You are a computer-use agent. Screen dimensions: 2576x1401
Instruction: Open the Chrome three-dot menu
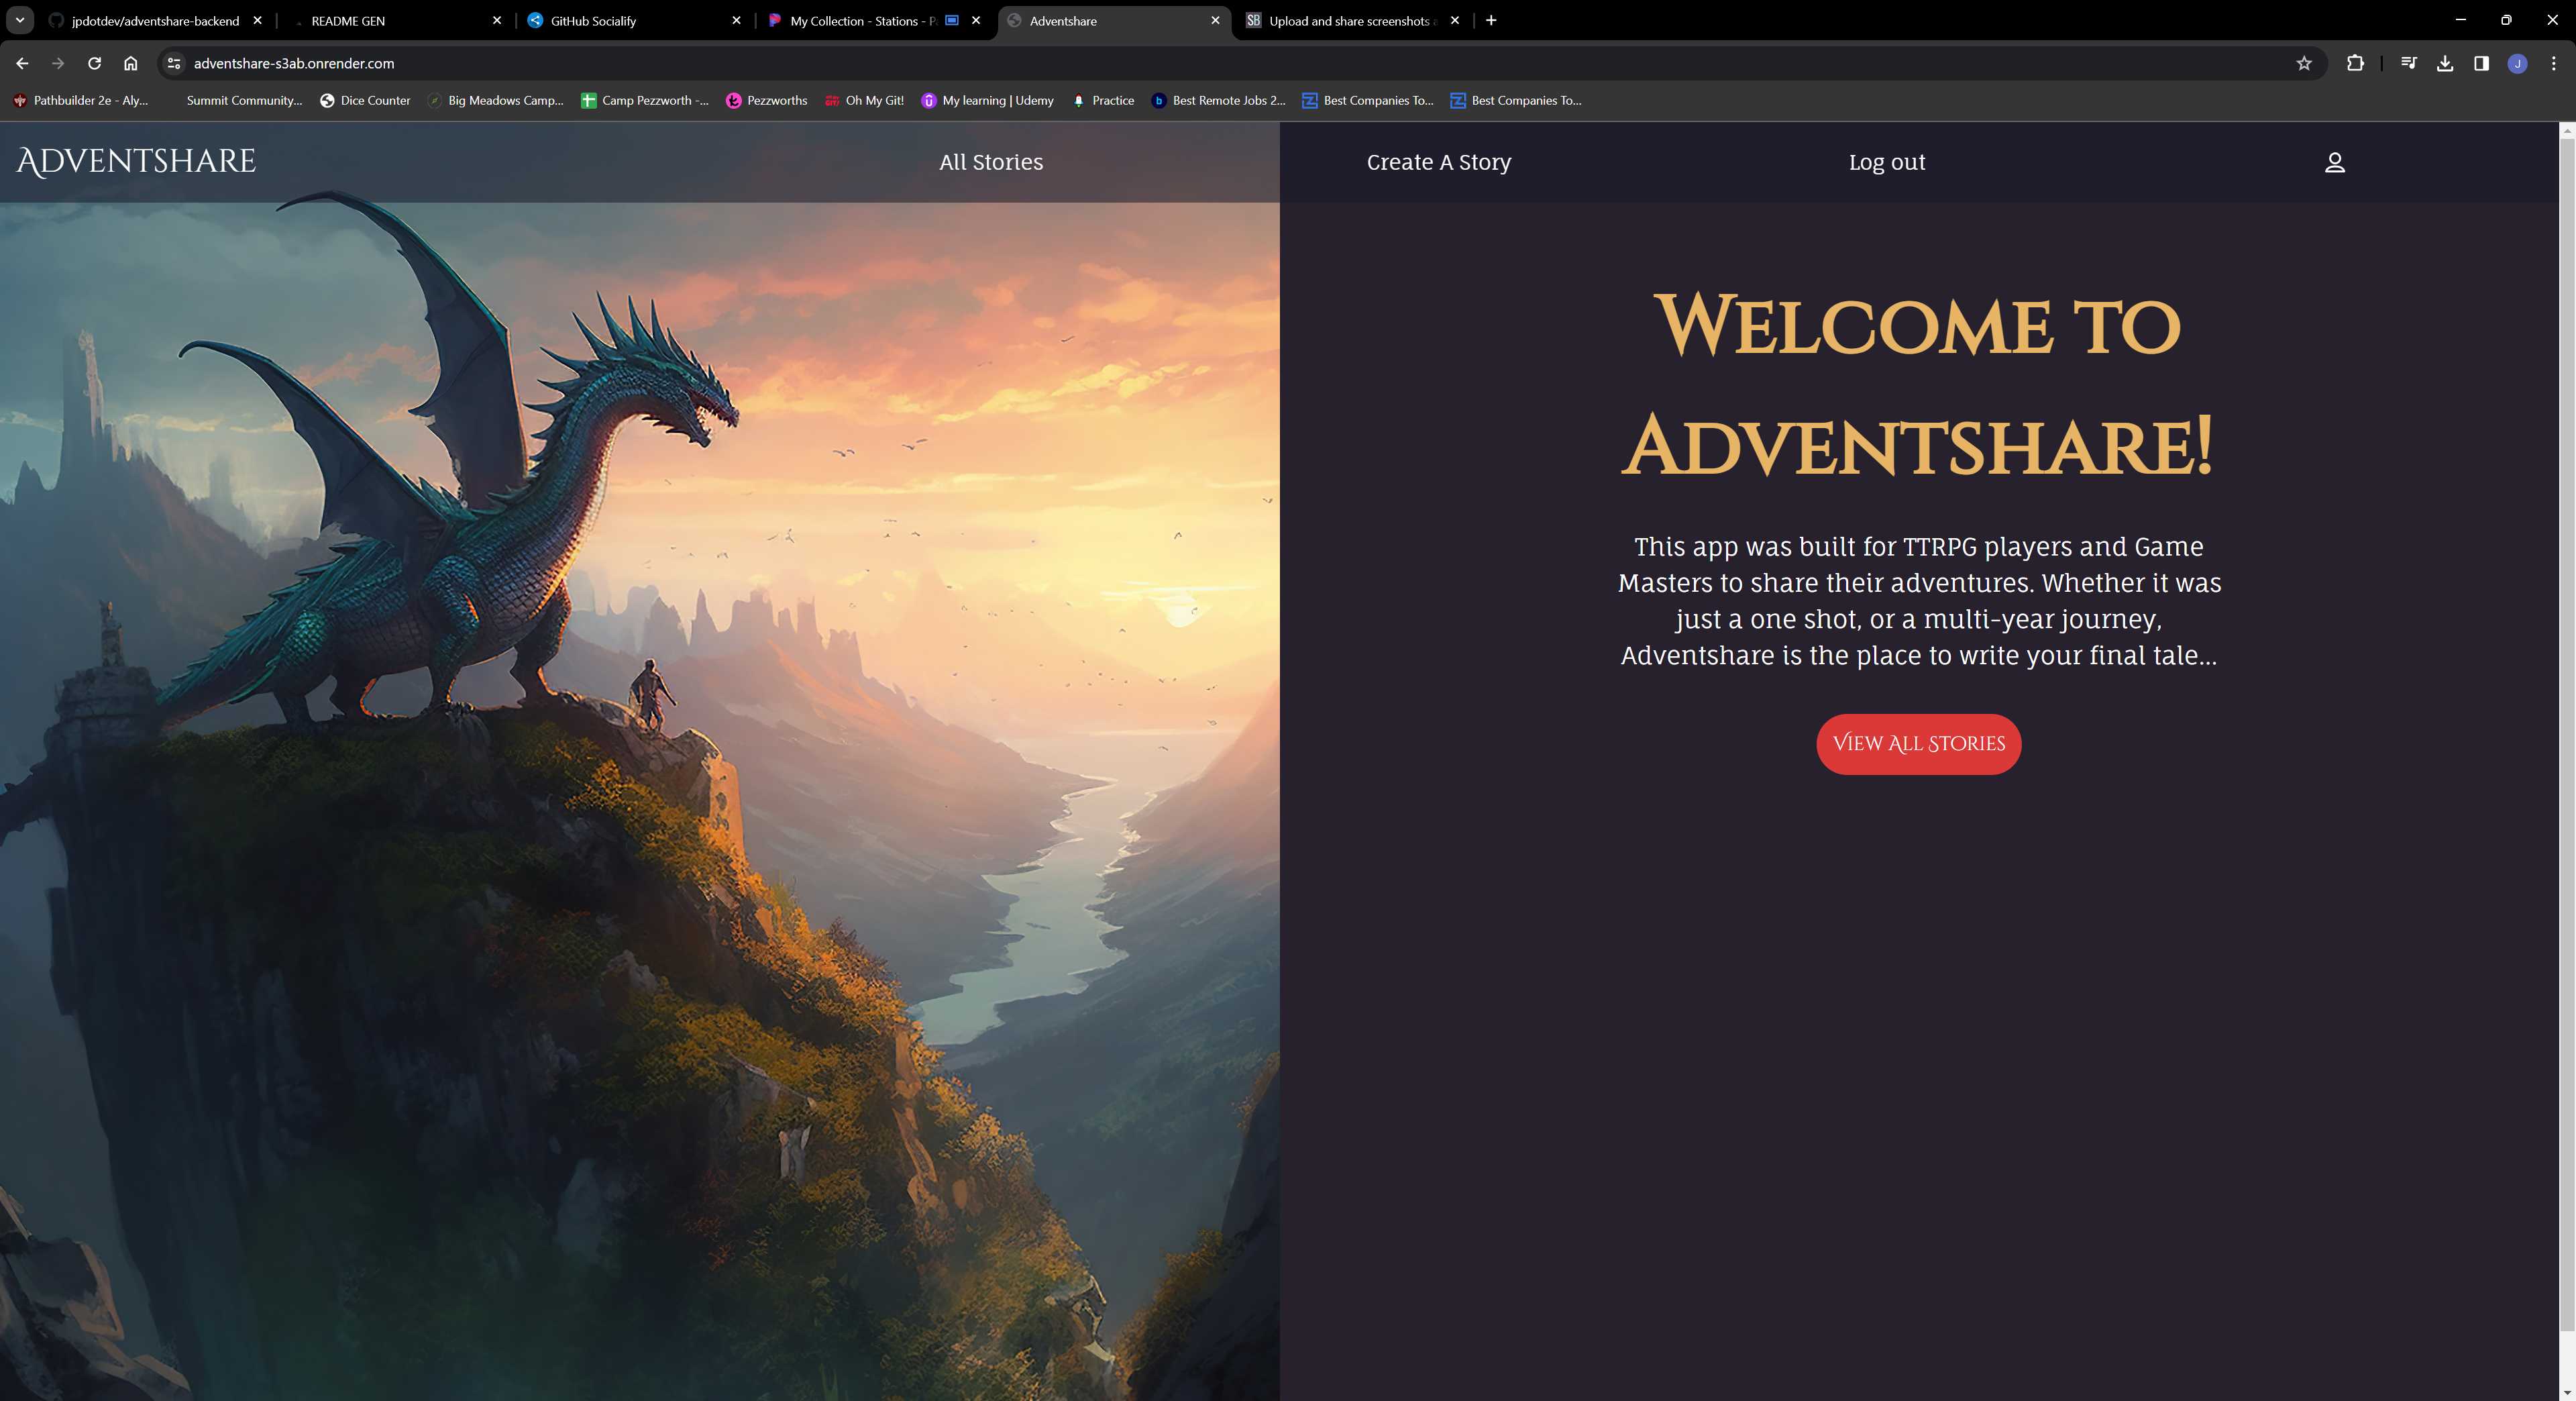point(2554,63)
